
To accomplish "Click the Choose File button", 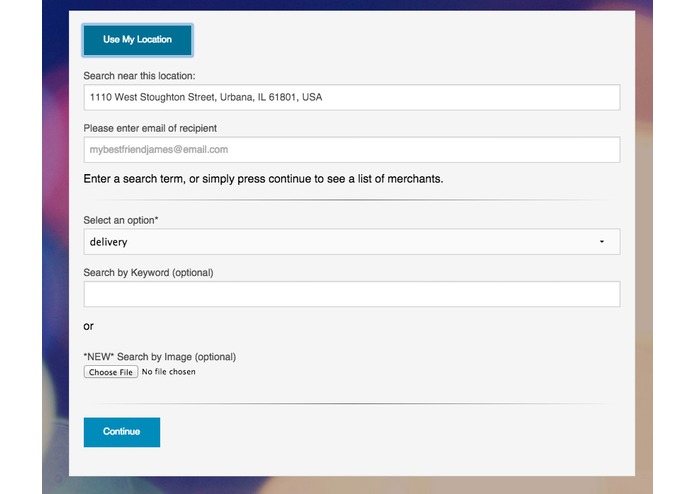I will (x=111, y=372).
